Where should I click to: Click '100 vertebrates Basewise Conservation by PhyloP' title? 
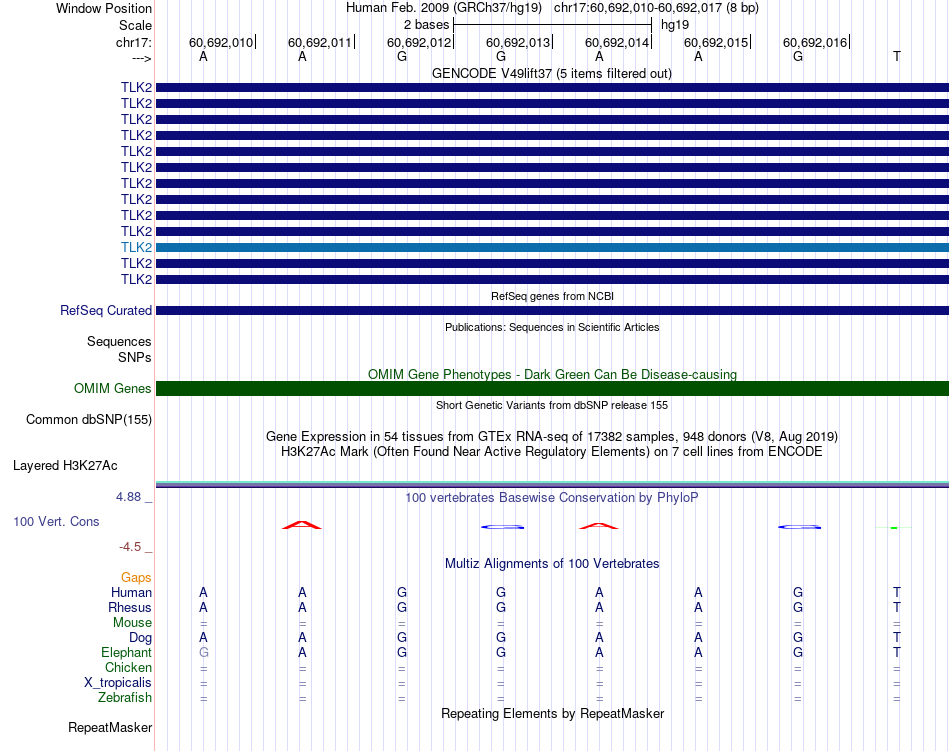pyautogui.click(x=552, y=497)
